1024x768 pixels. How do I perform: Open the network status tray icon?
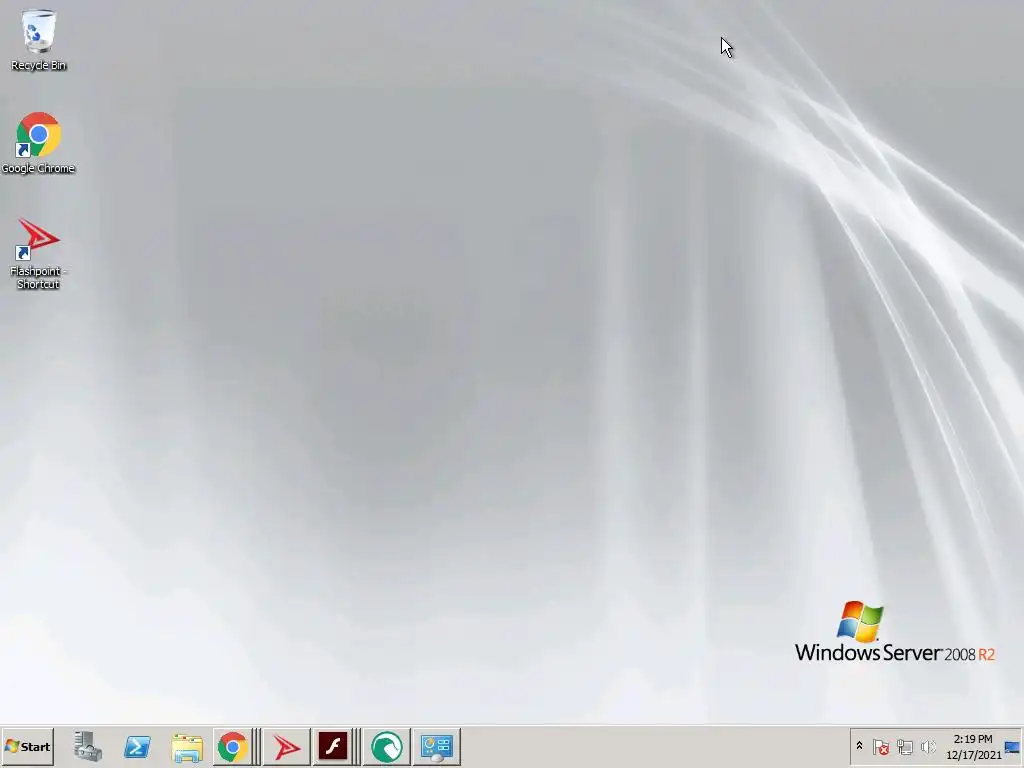904,746
